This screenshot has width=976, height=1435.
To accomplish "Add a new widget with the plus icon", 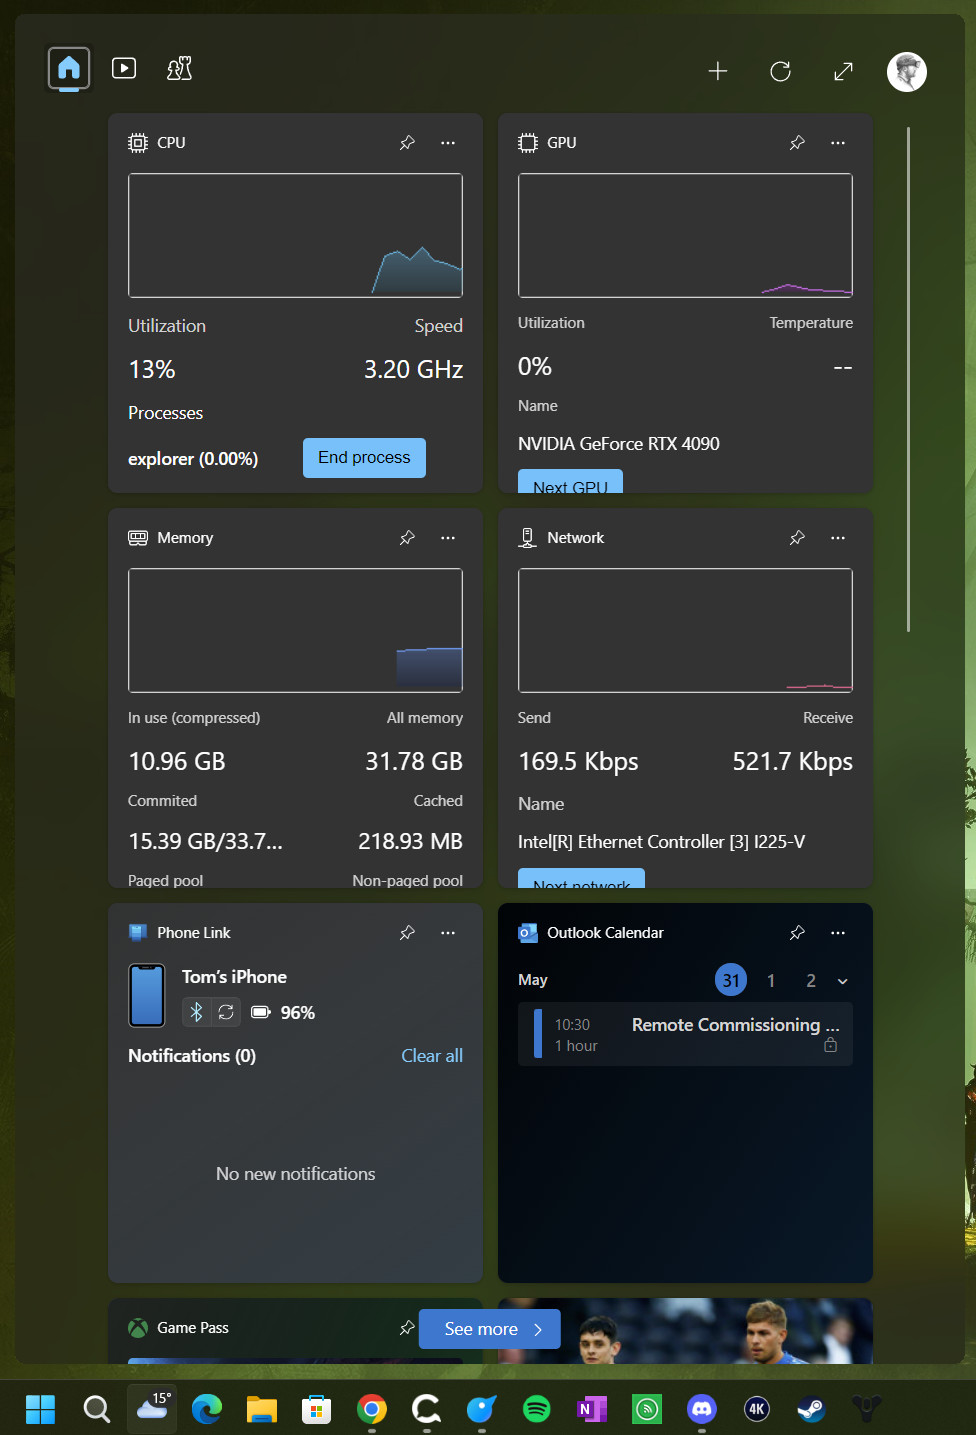I will (718, 71).
